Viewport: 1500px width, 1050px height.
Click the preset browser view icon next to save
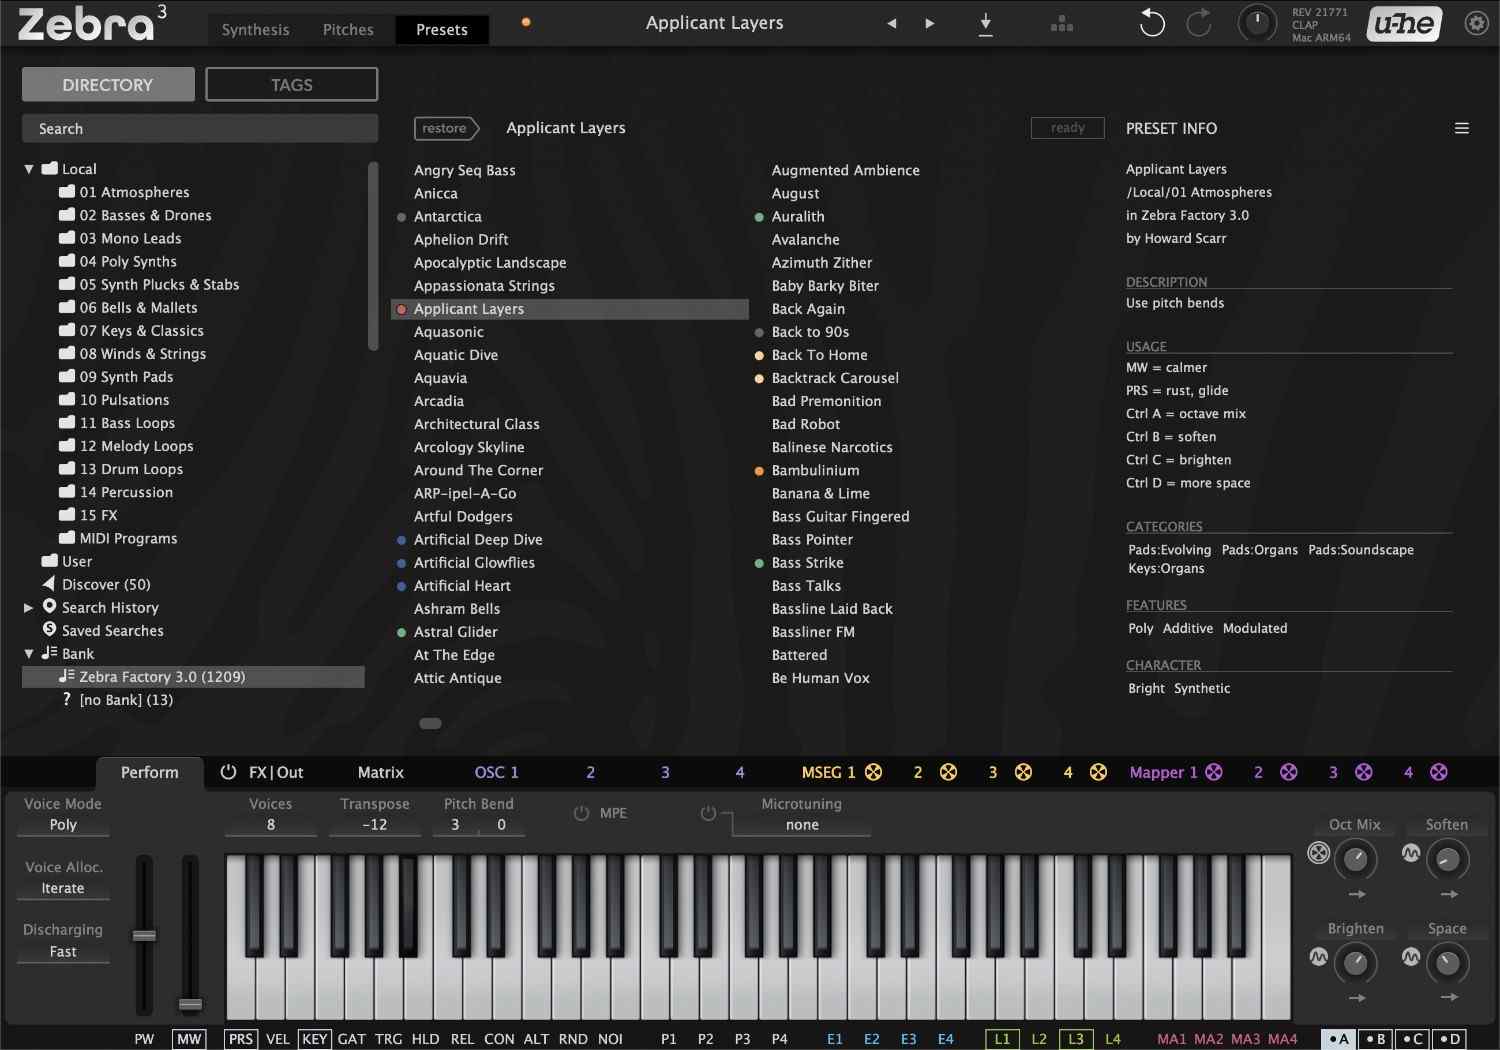tap(1061, 23)
